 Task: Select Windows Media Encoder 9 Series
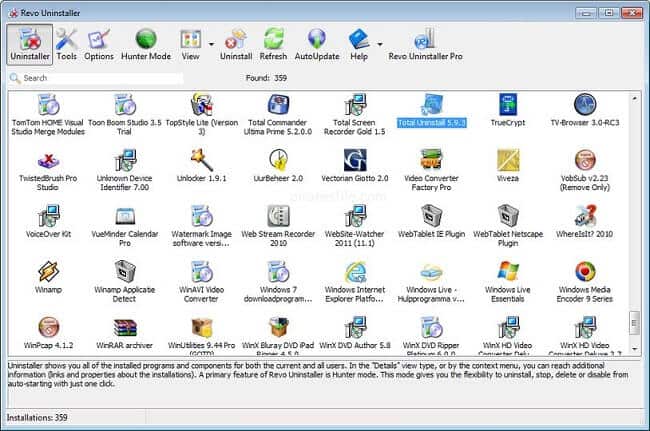coord(585,281)
